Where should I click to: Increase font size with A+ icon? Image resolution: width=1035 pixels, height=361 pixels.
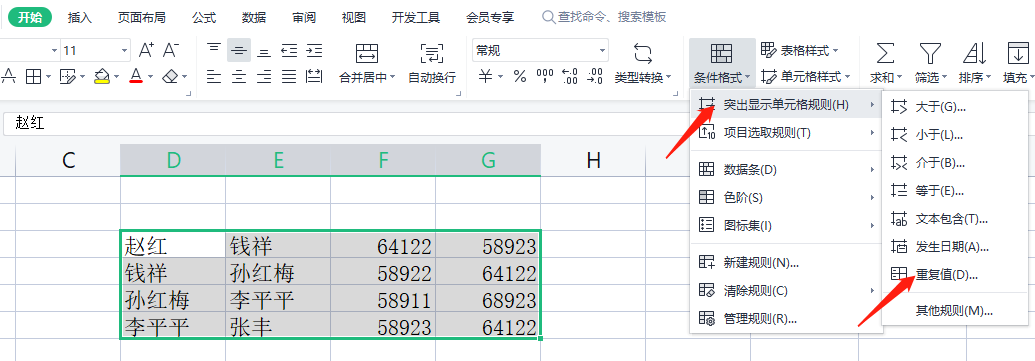pos(146,49)
